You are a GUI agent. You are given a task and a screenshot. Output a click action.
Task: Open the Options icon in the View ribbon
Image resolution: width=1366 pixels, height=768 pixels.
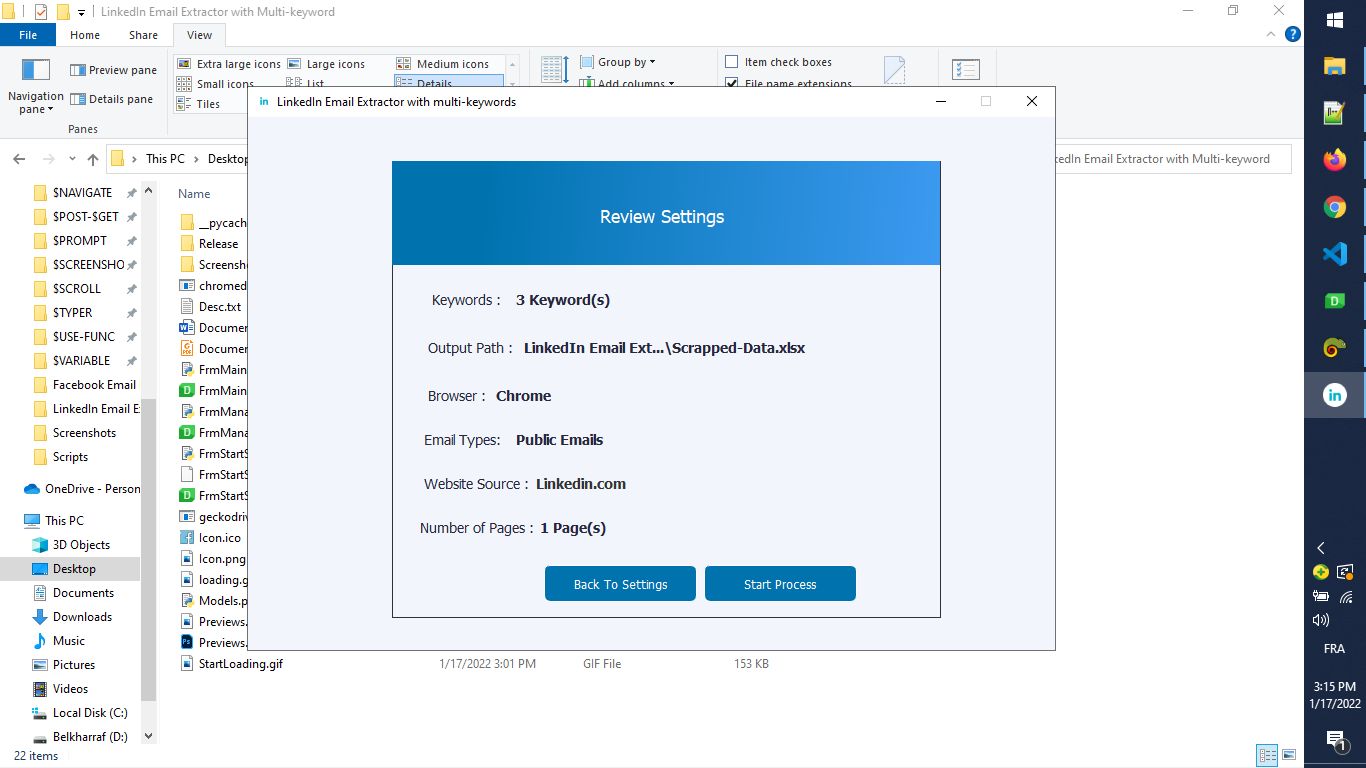click(966, 70)
